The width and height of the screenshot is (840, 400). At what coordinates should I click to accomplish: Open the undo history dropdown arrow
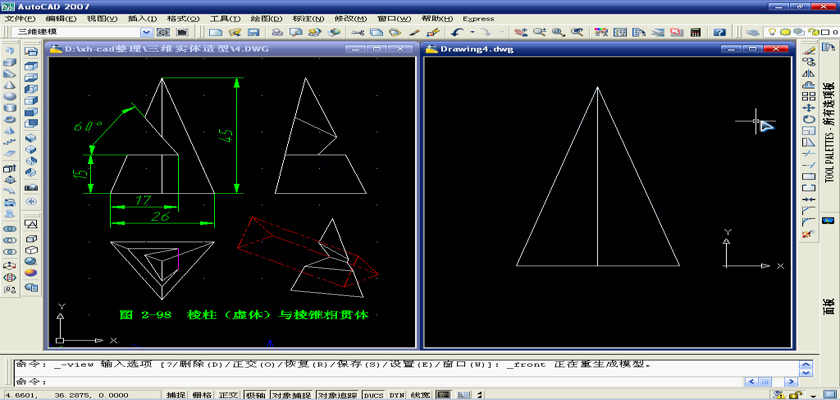(472, 32)
